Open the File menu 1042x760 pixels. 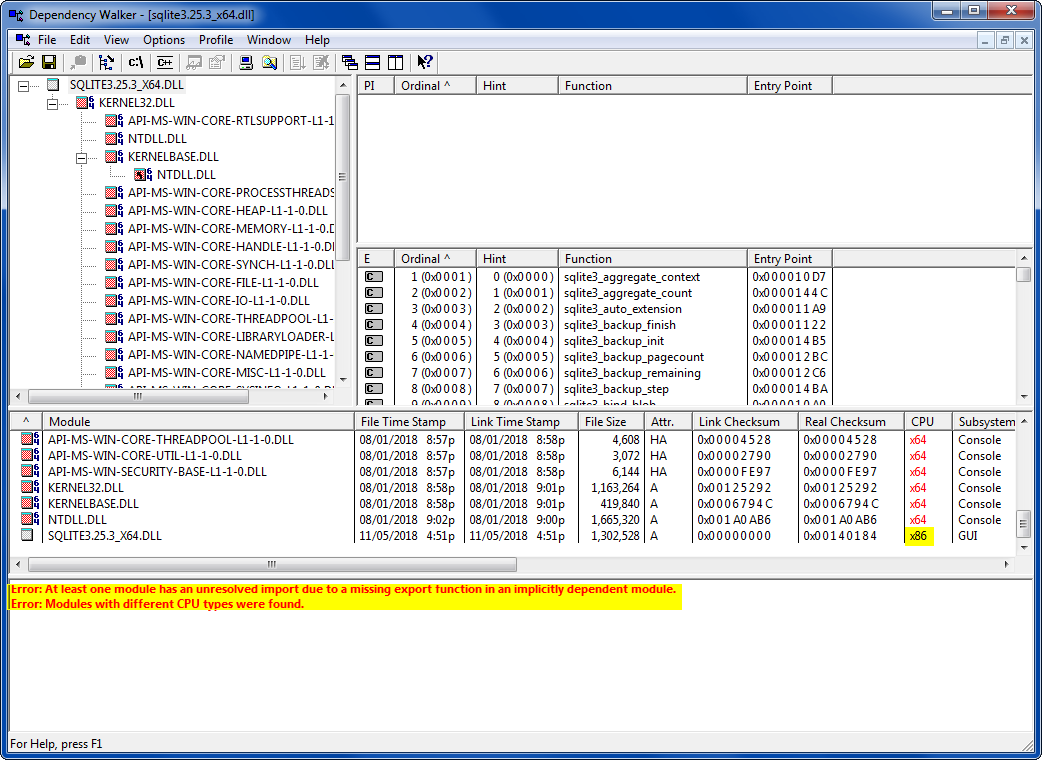(x=47, y=40)
